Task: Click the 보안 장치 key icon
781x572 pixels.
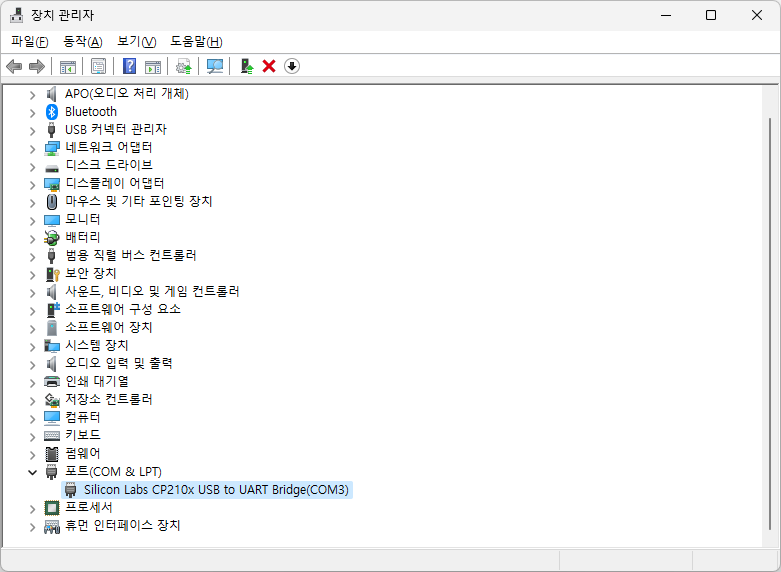Action: click(x=52, y=274)
